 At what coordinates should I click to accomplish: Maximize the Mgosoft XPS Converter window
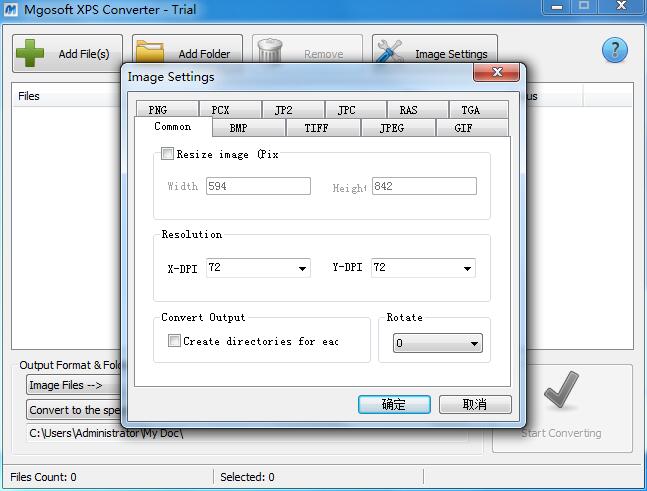coord(584,7)
